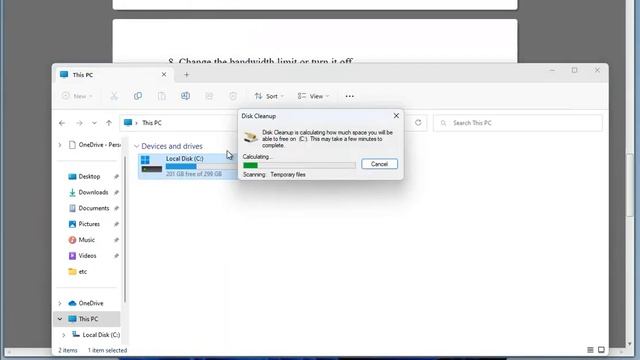Open Downloads in quick access
The image size is (640, 360).
93,192
